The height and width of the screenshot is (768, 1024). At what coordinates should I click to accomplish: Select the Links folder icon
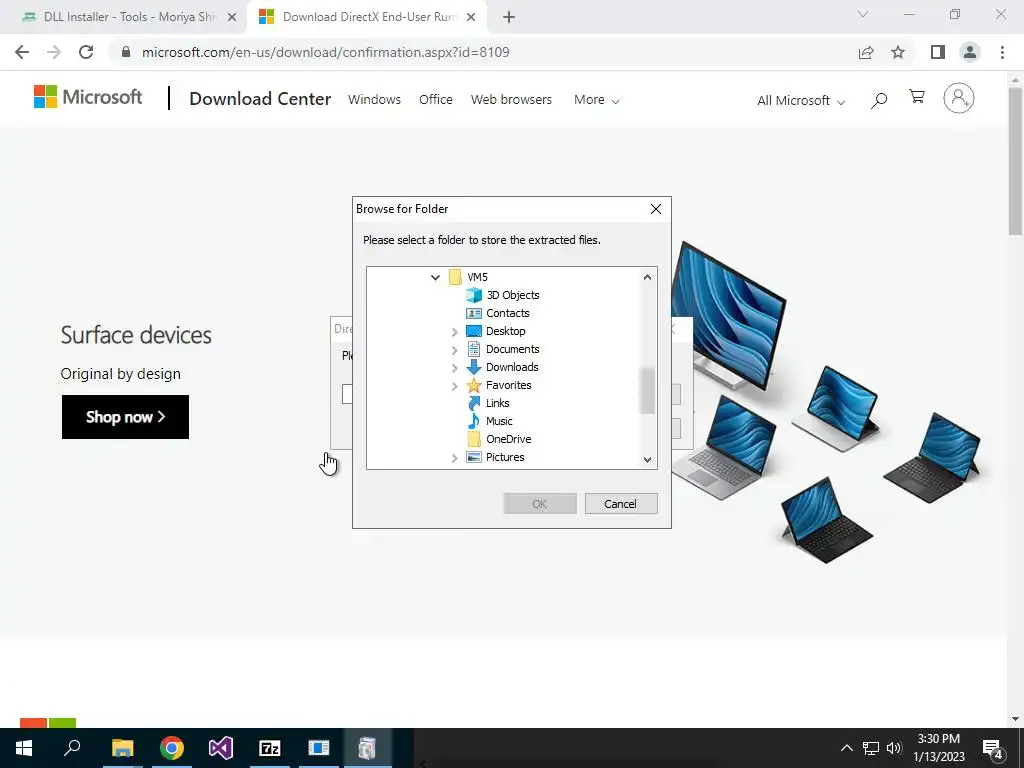click(x=474, y=403)
